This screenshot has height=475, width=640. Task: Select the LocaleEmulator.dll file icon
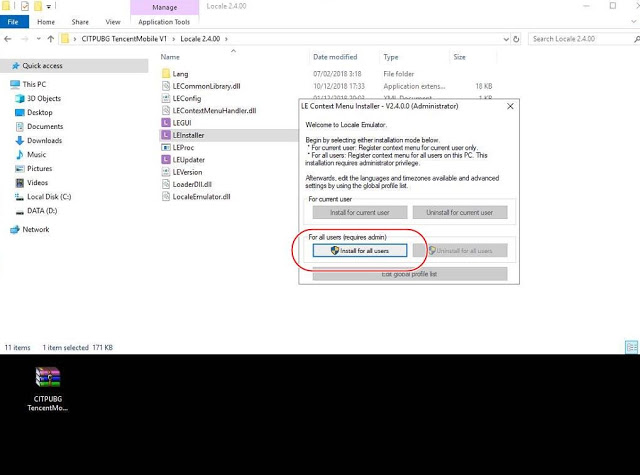click(166, 196)
